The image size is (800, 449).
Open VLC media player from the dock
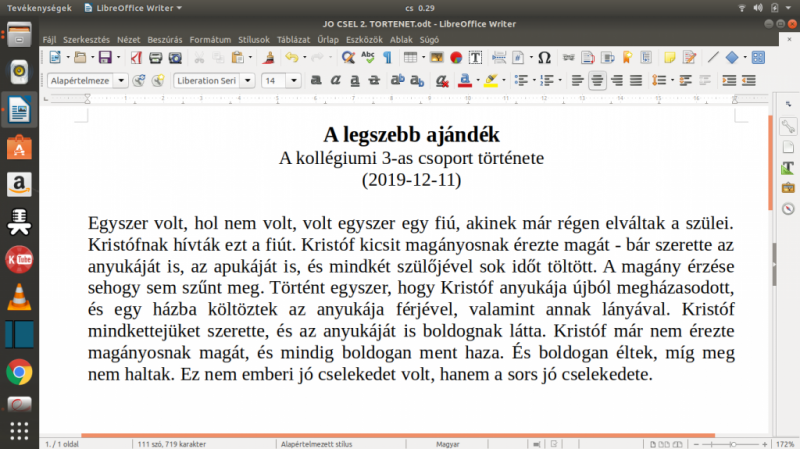[17, 296]
